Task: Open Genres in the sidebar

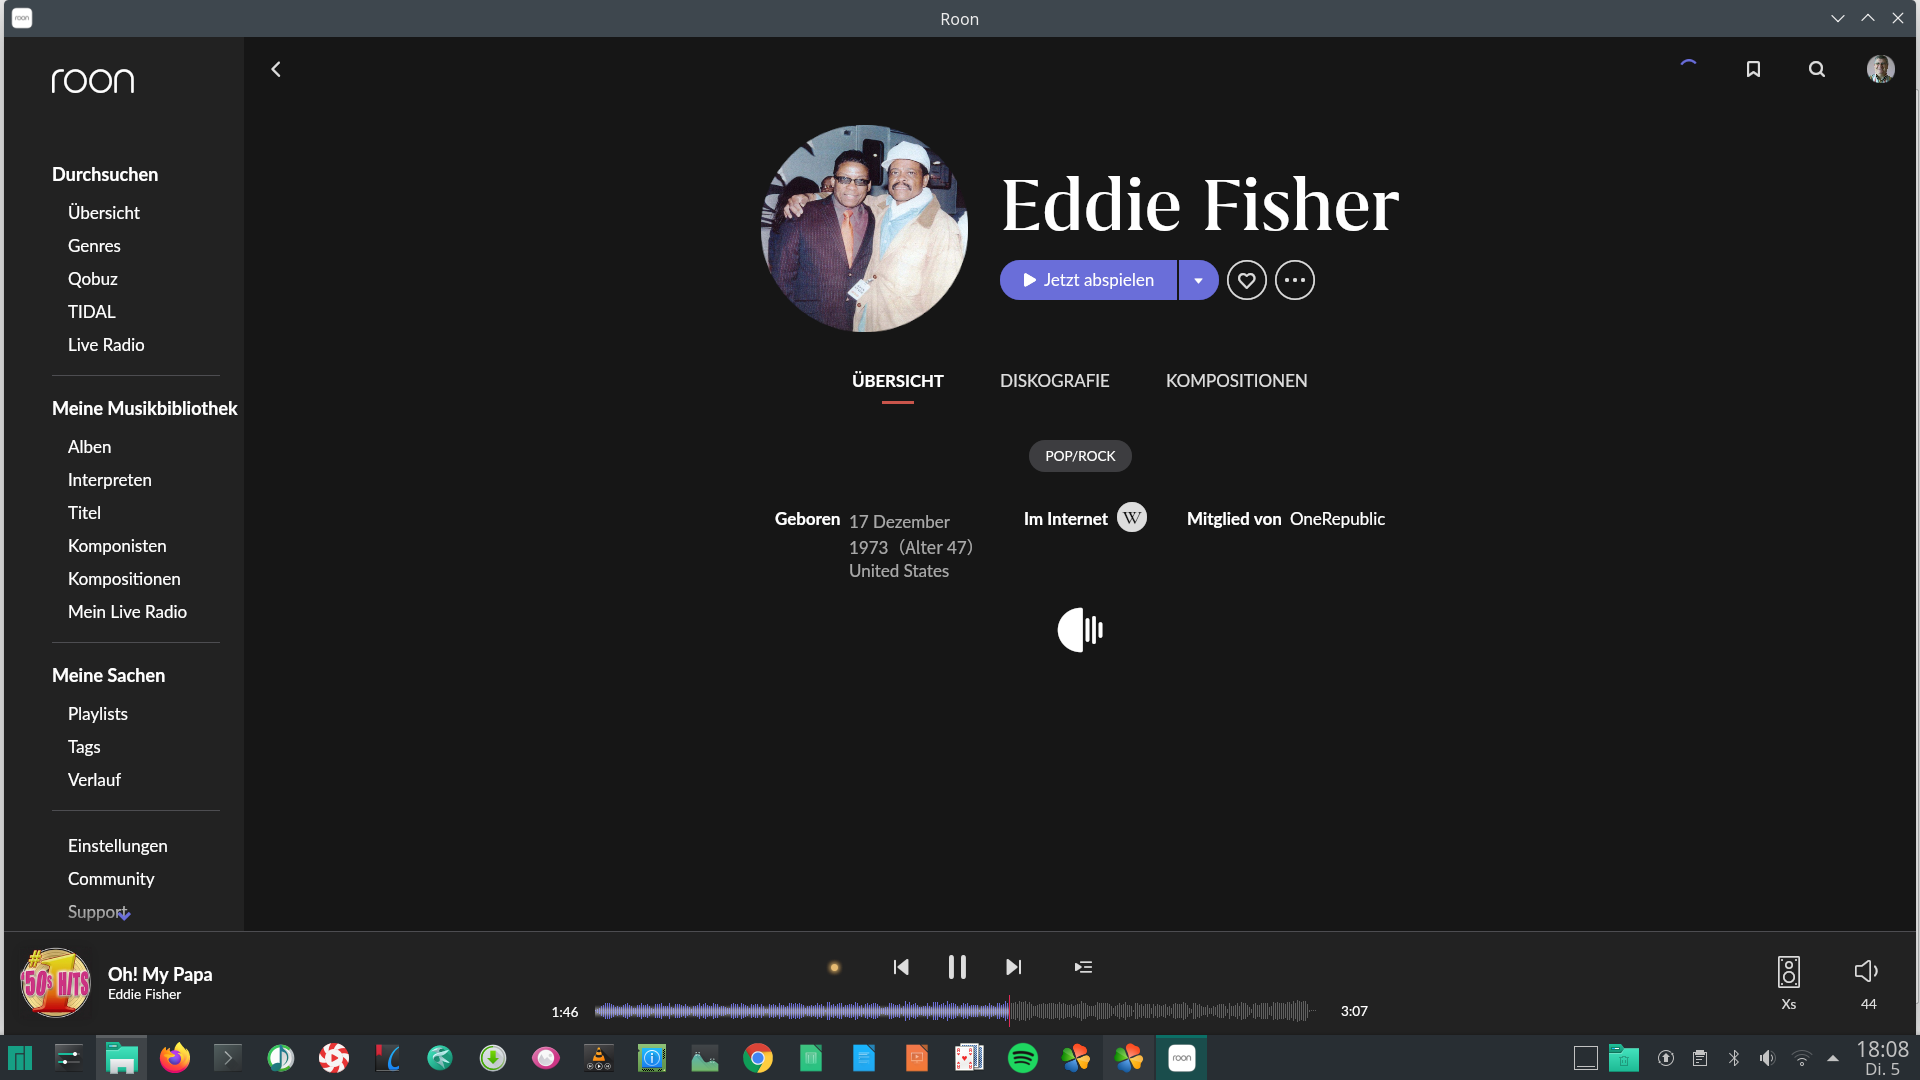Action: click(94, 246)
